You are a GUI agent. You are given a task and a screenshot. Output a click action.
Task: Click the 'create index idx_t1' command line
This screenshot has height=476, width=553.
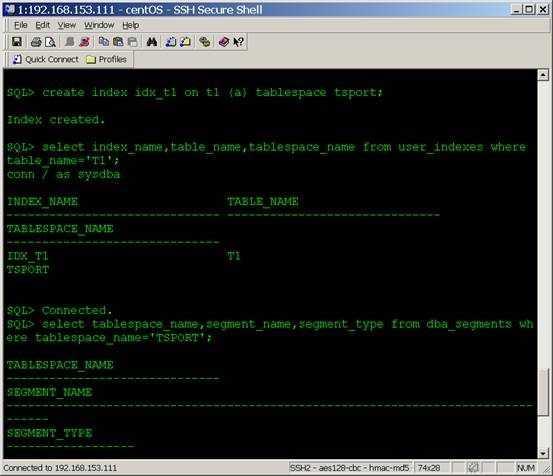[x=195, y=92]
